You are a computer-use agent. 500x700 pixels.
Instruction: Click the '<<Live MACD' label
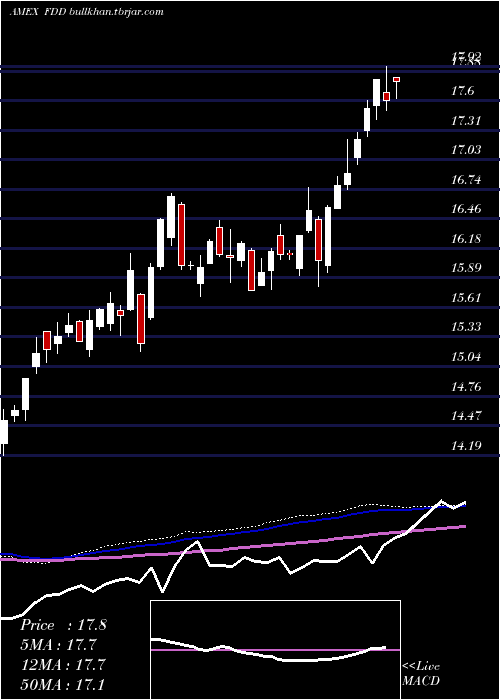tap(421, 674)
